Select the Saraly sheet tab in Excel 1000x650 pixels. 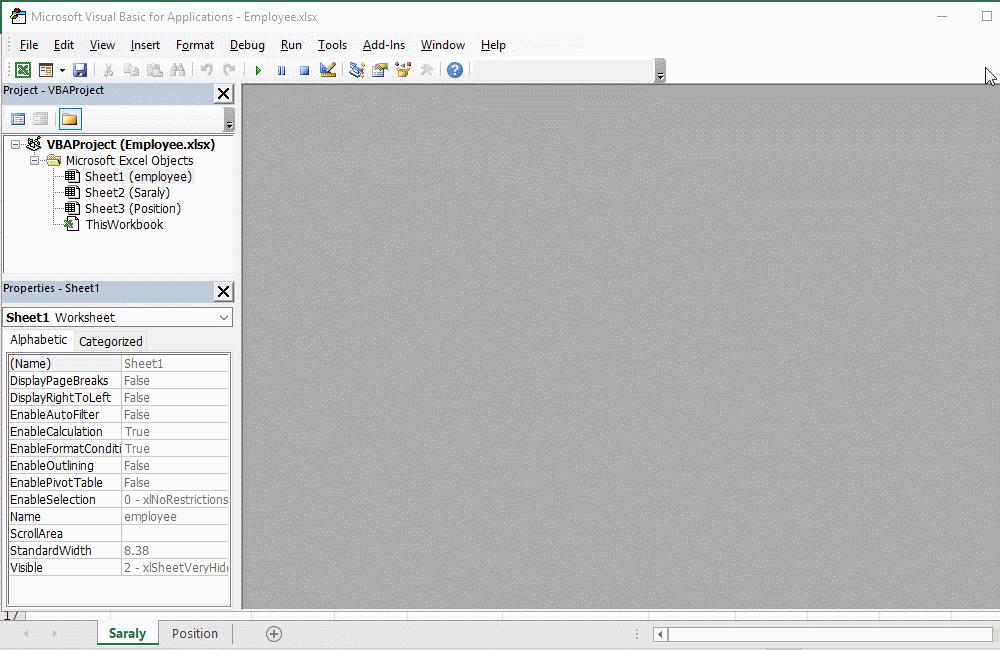[128, 633]
